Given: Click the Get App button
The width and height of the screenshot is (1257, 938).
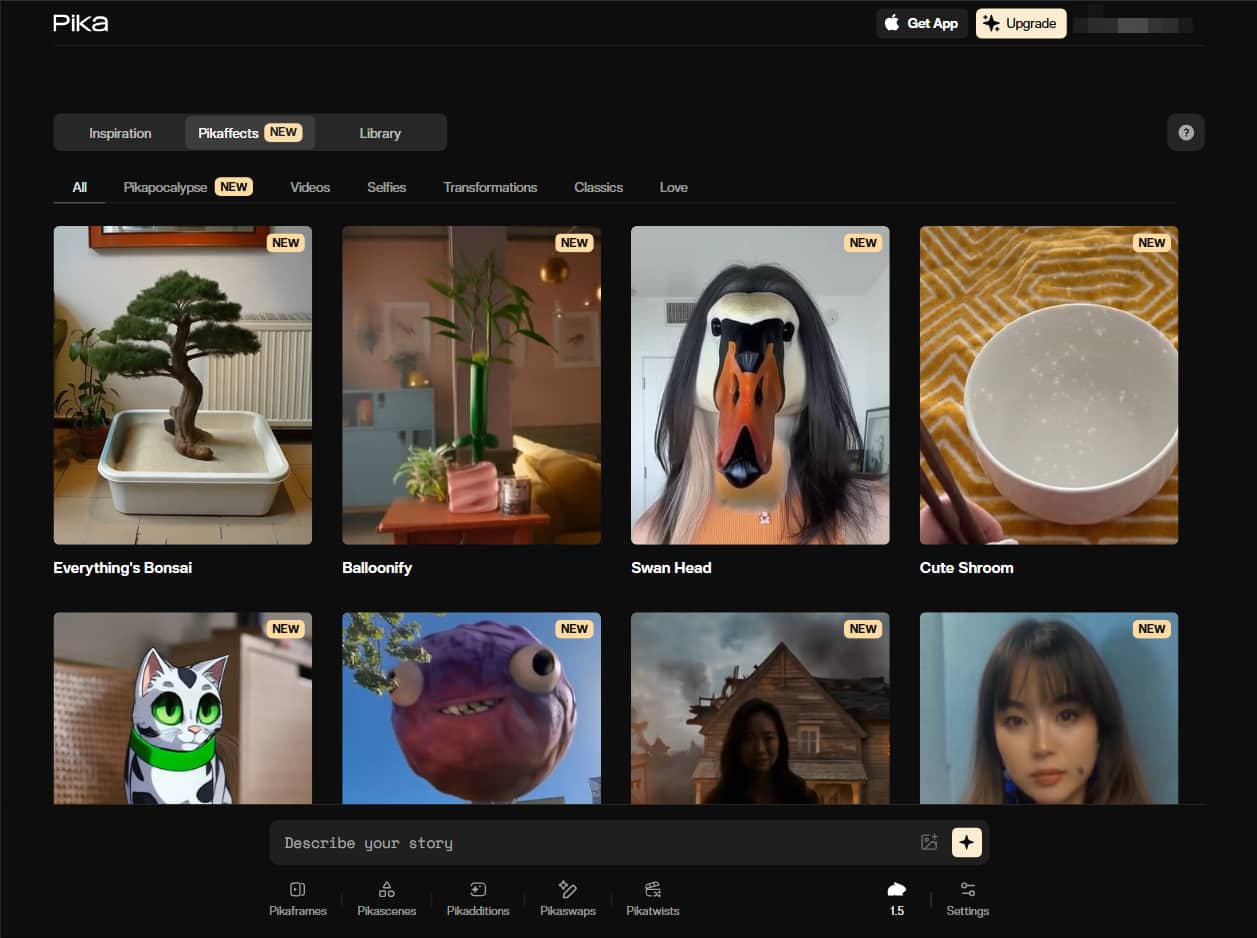Looking at the screenshot, I should pyautogui.click(x=921, y=24).
